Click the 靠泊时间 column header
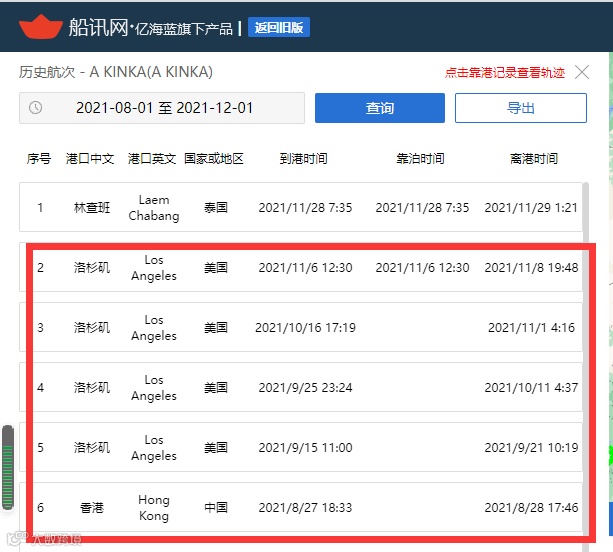 (x=420, y=159)
